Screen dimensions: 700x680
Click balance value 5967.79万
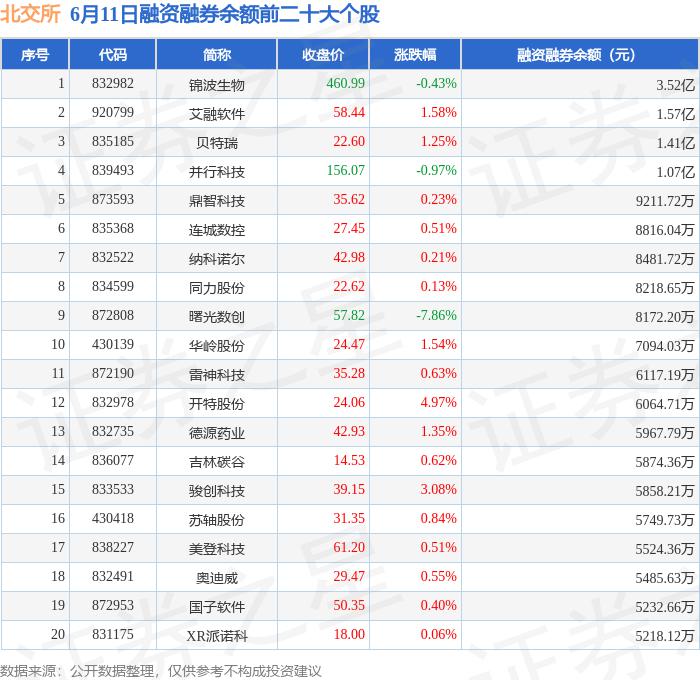pos(665,433)
